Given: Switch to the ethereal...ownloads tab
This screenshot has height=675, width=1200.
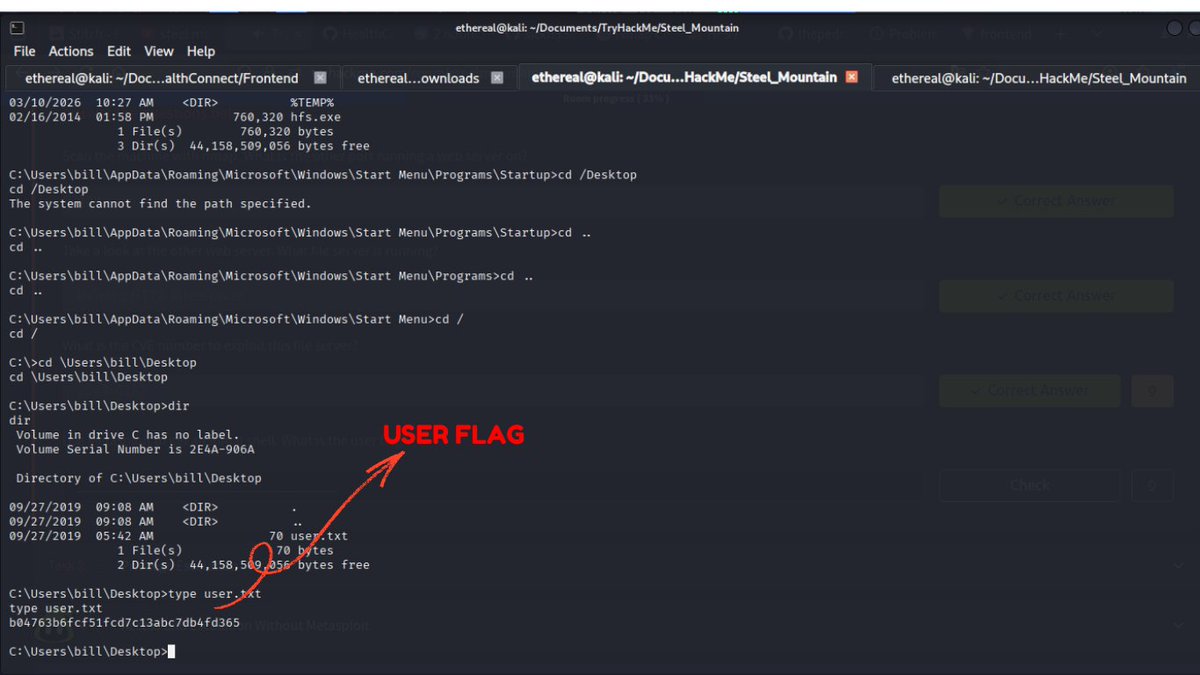Looking at the screenshot, I should point(418,78).
